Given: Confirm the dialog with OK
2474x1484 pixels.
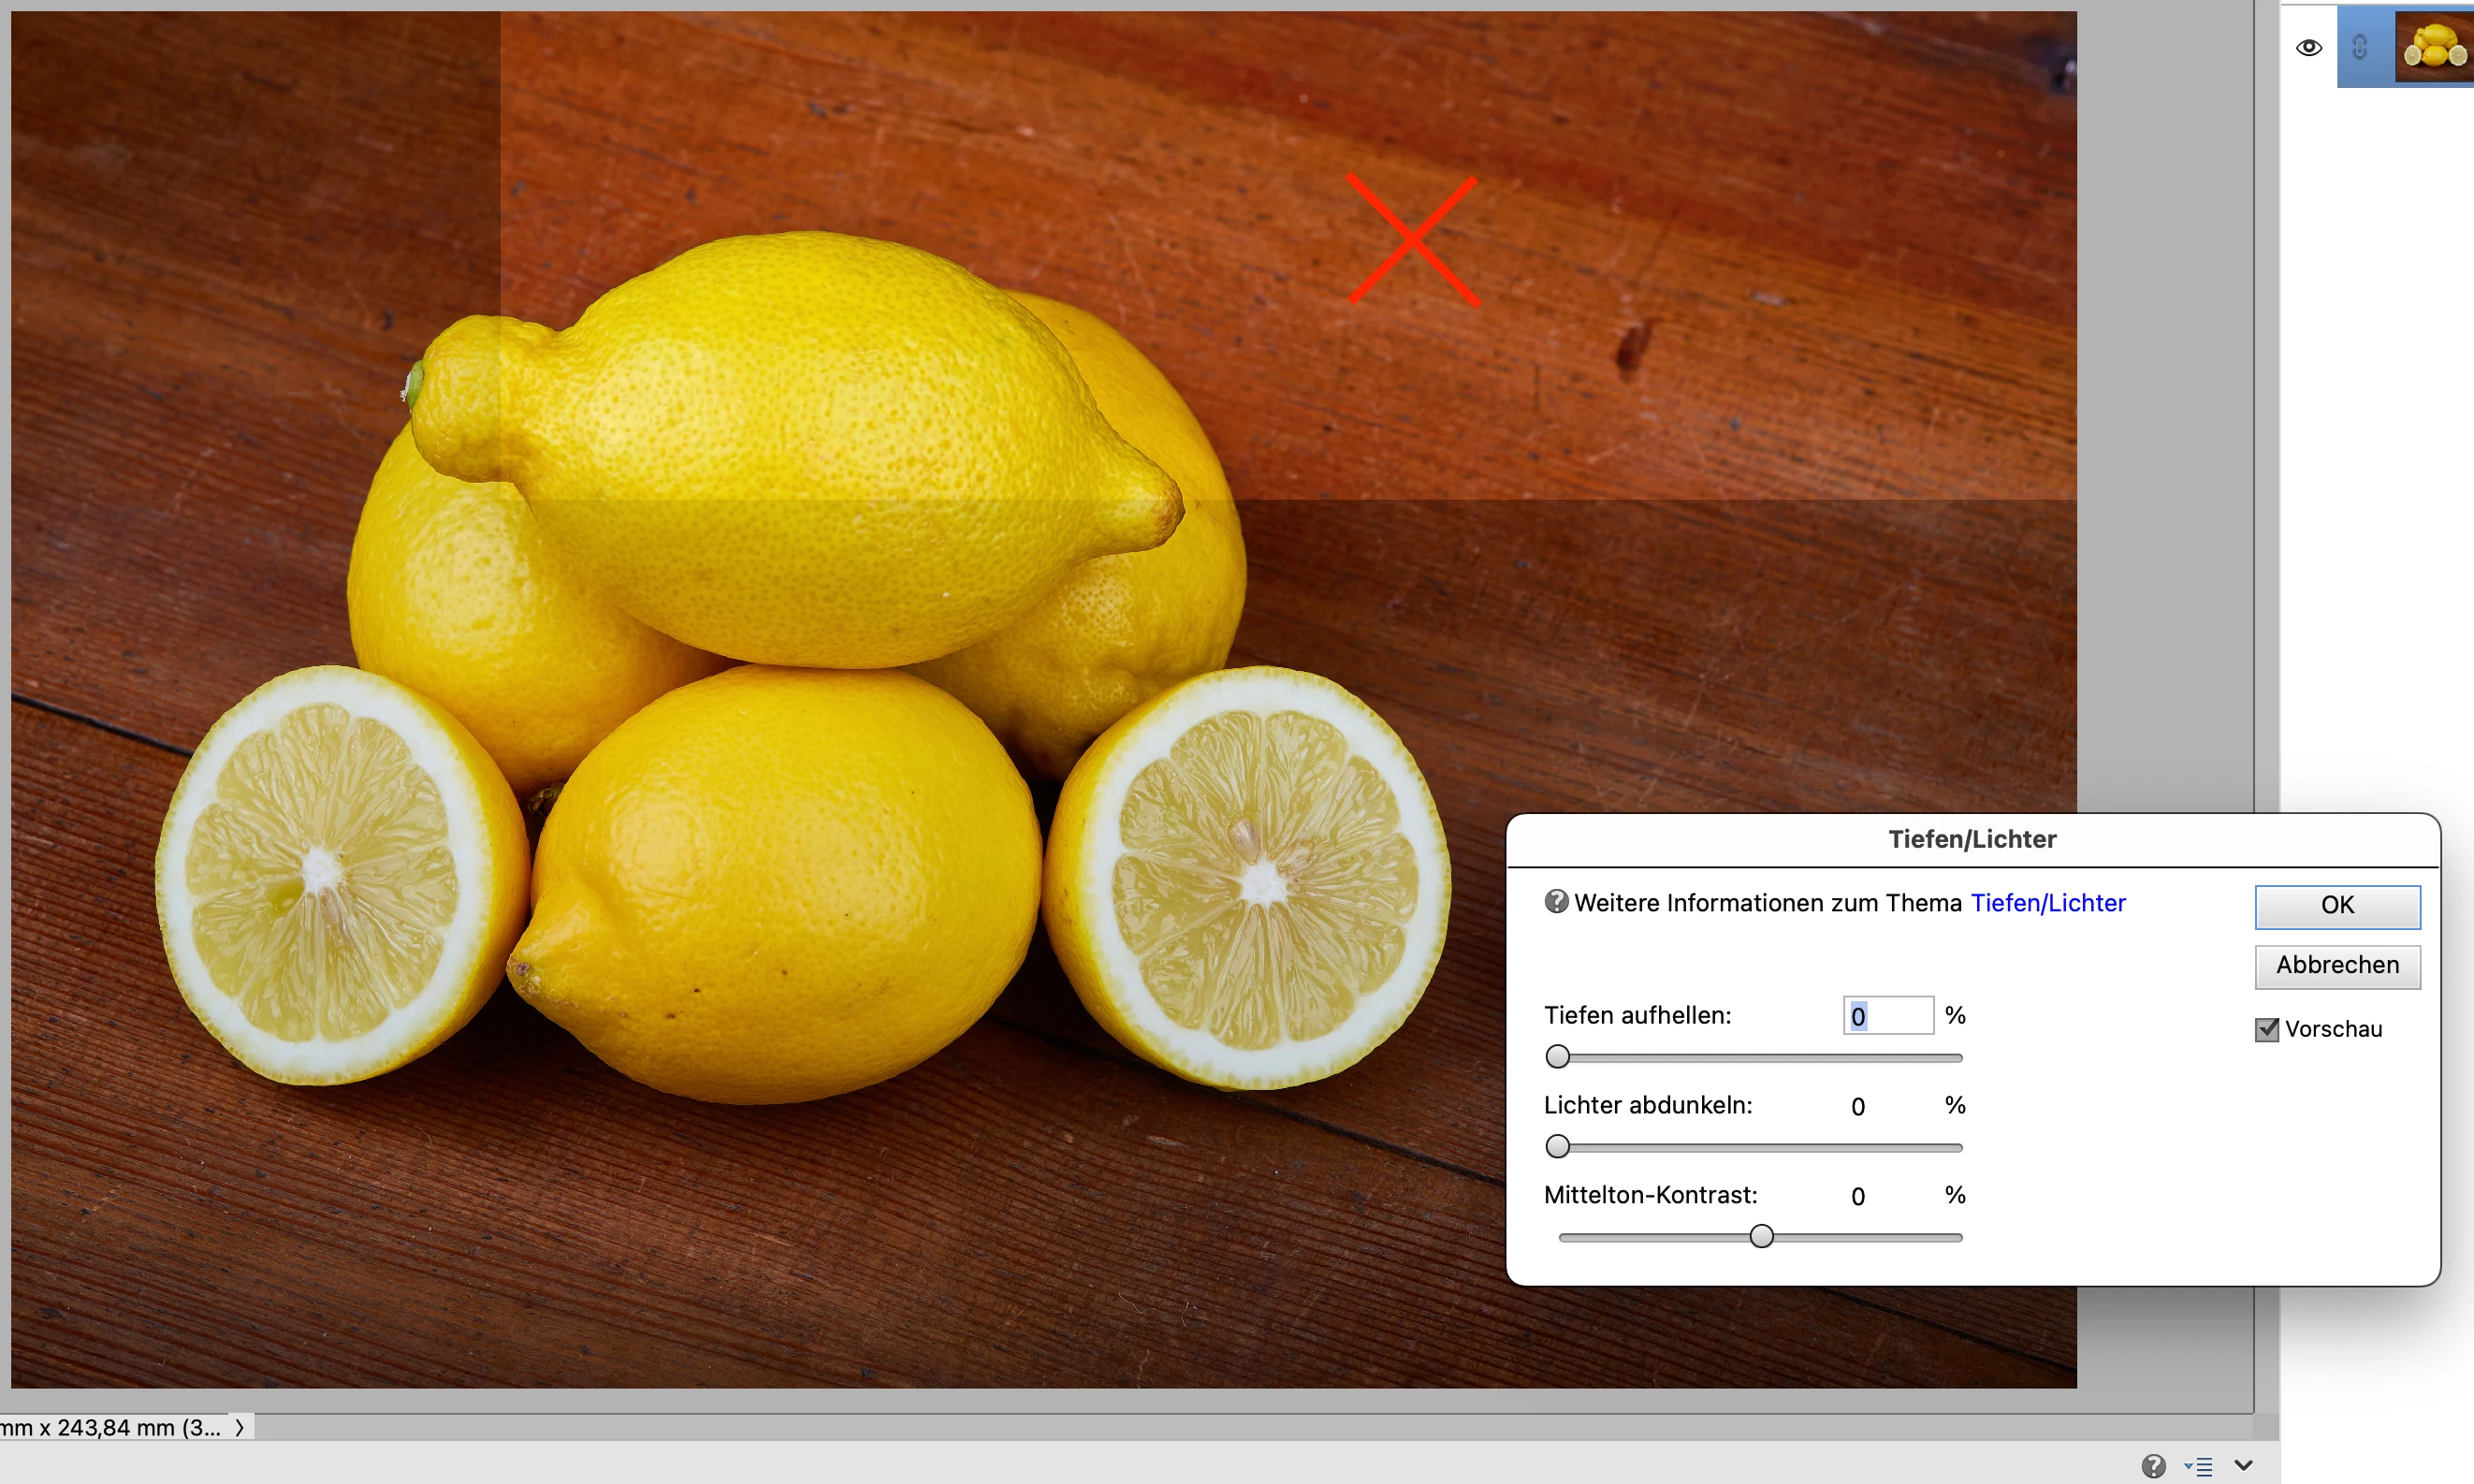Looking at the screenshot, I should point(2337,905).
